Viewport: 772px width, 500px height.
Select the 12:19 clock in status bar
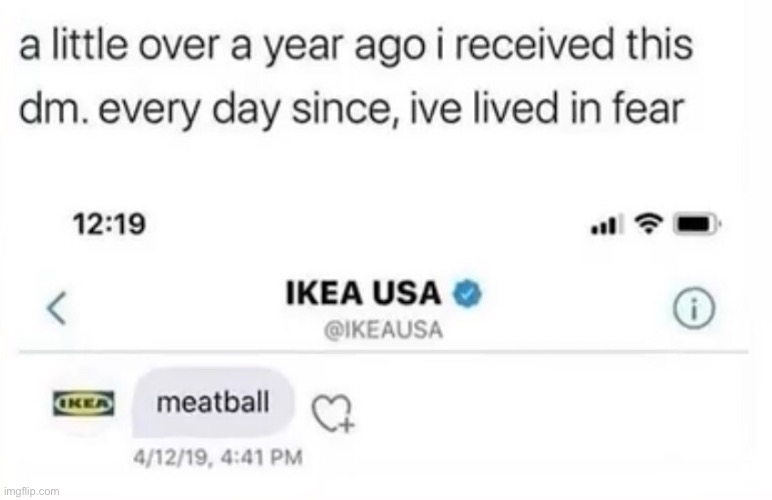(x=109, y=224)
